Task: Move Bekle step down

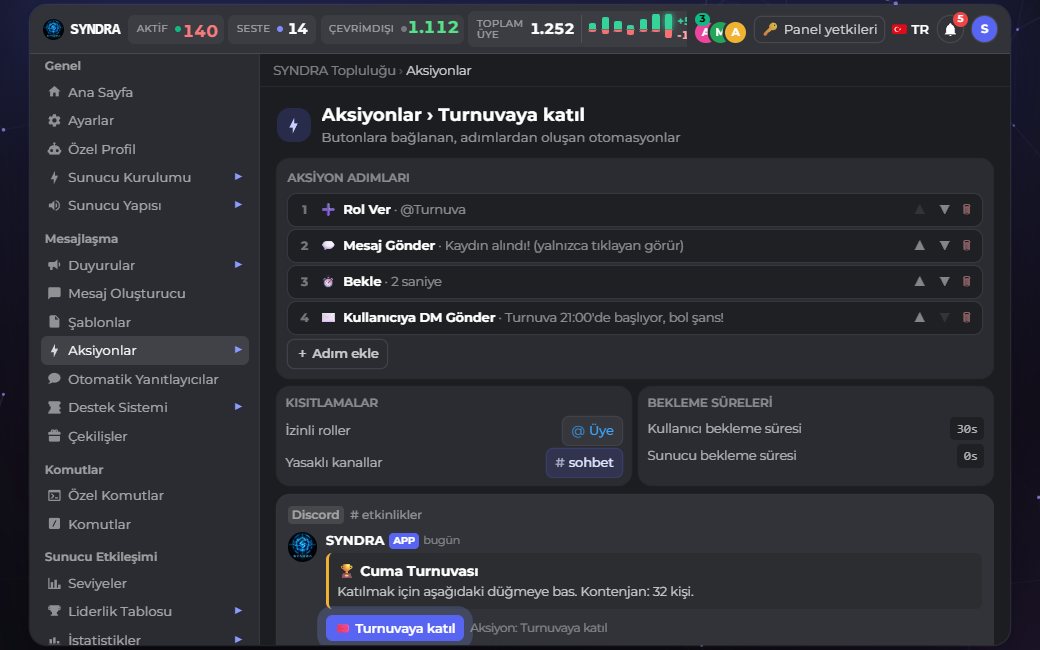Action: (x=944, y=281)
